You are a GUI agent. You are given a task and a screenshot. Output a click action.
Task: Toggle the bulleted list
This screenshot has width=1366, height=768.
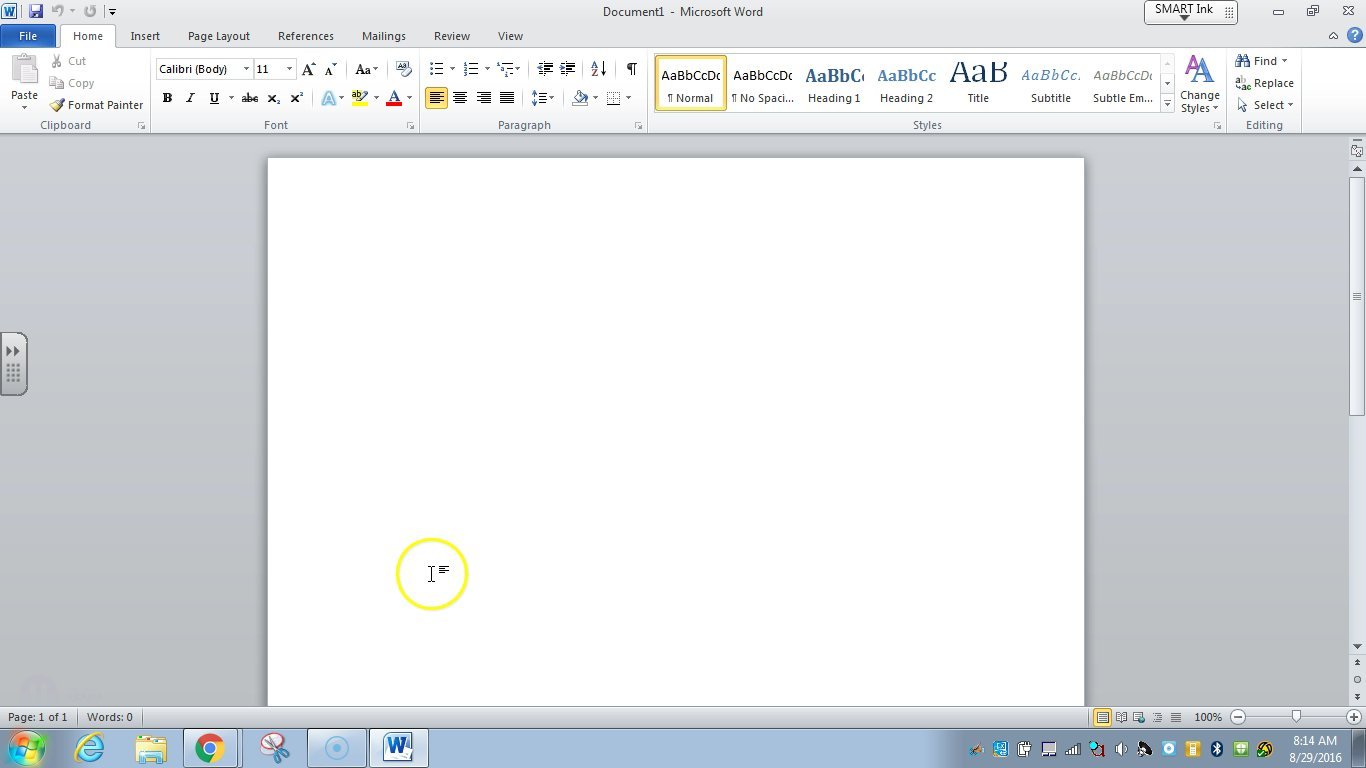click(x=436, y=69)
